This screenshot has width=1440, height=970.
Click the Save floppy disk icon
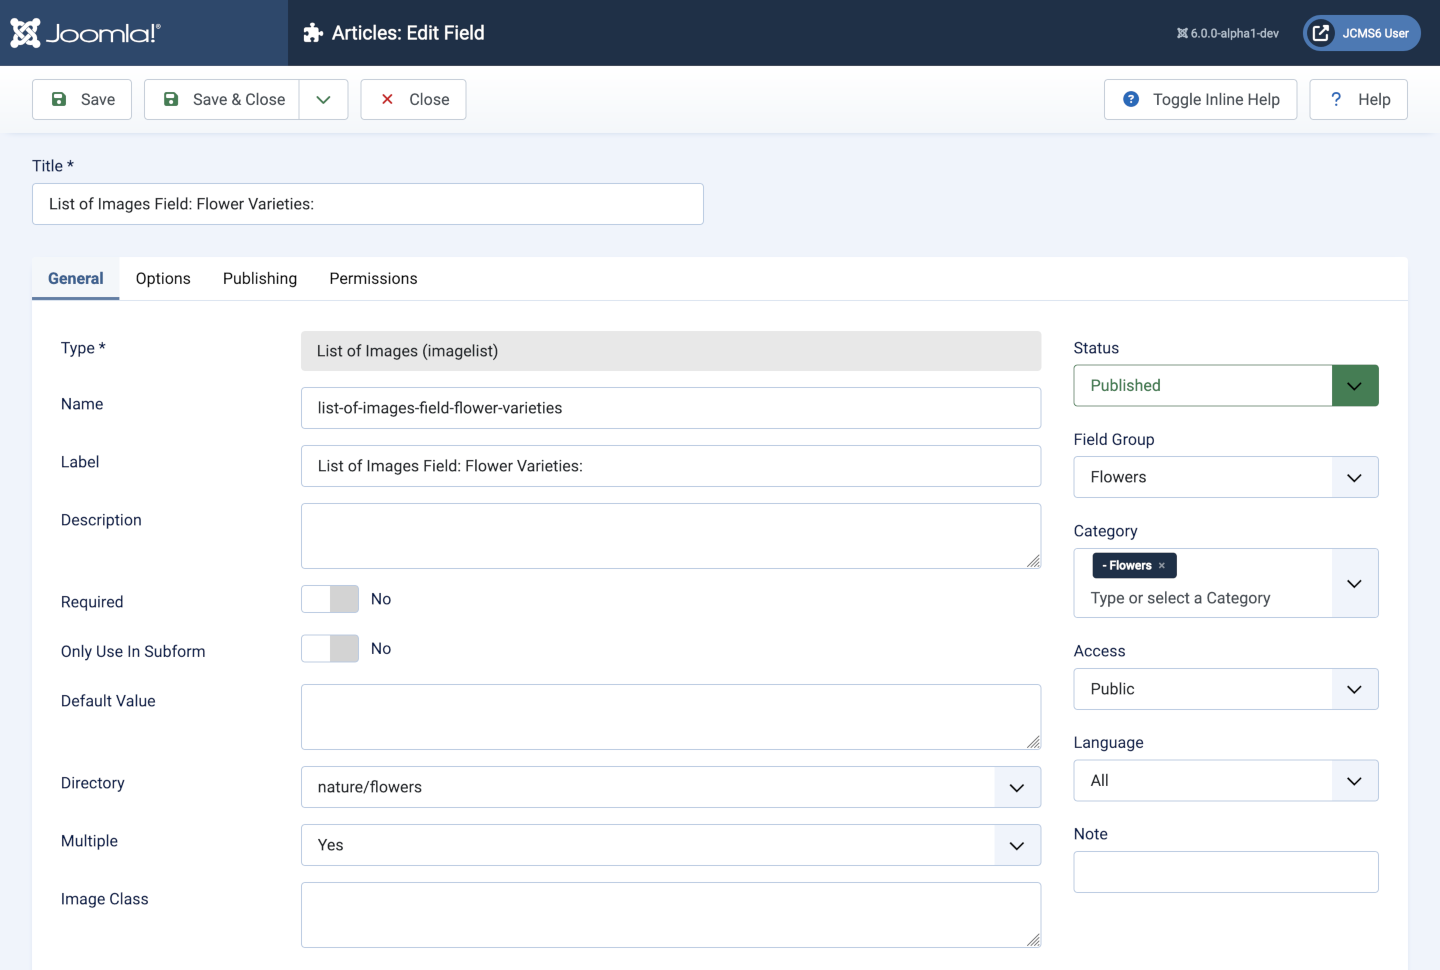tap(59, 99)
